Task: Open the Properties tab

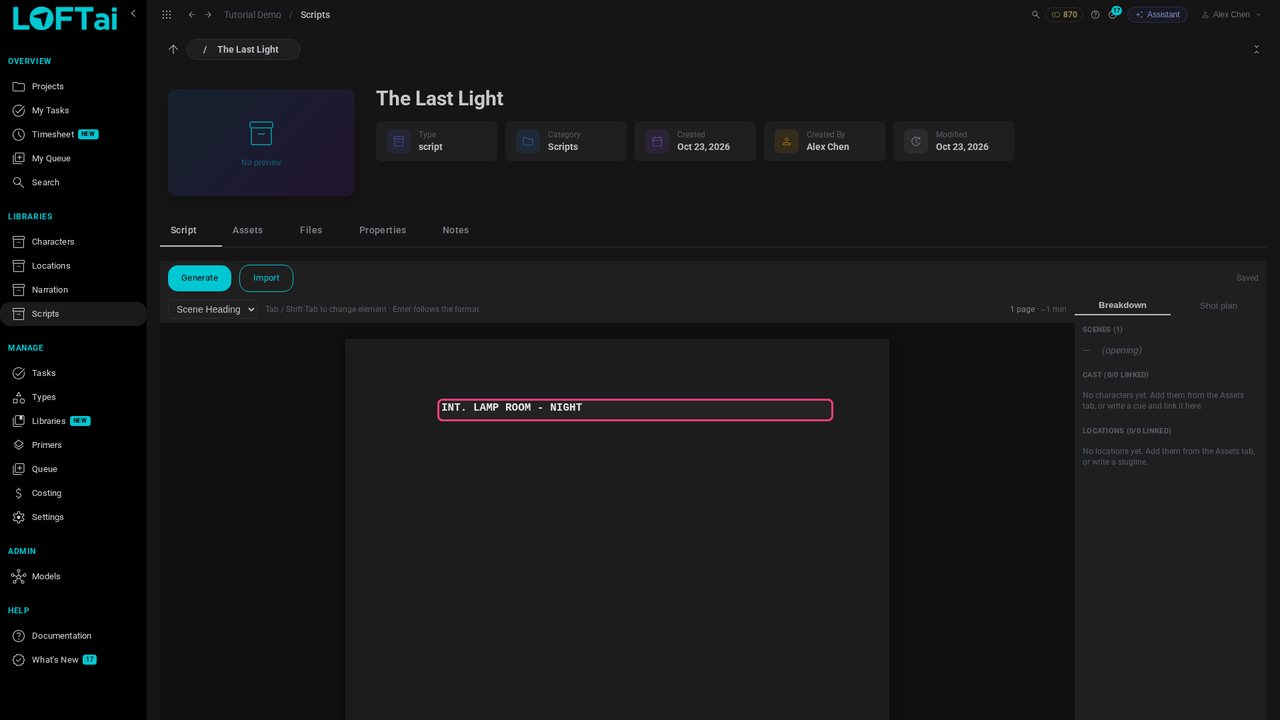Action: [x=383, y=230]
